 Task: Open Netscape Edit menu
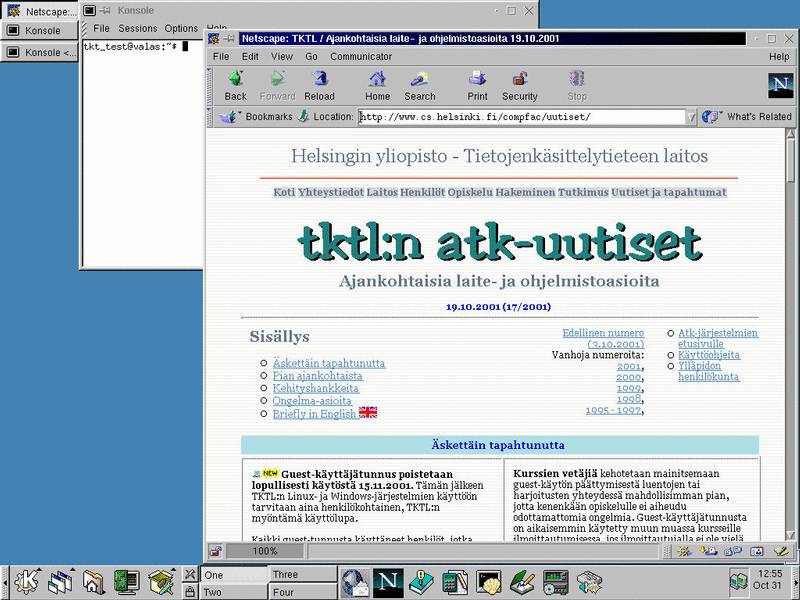250,57
